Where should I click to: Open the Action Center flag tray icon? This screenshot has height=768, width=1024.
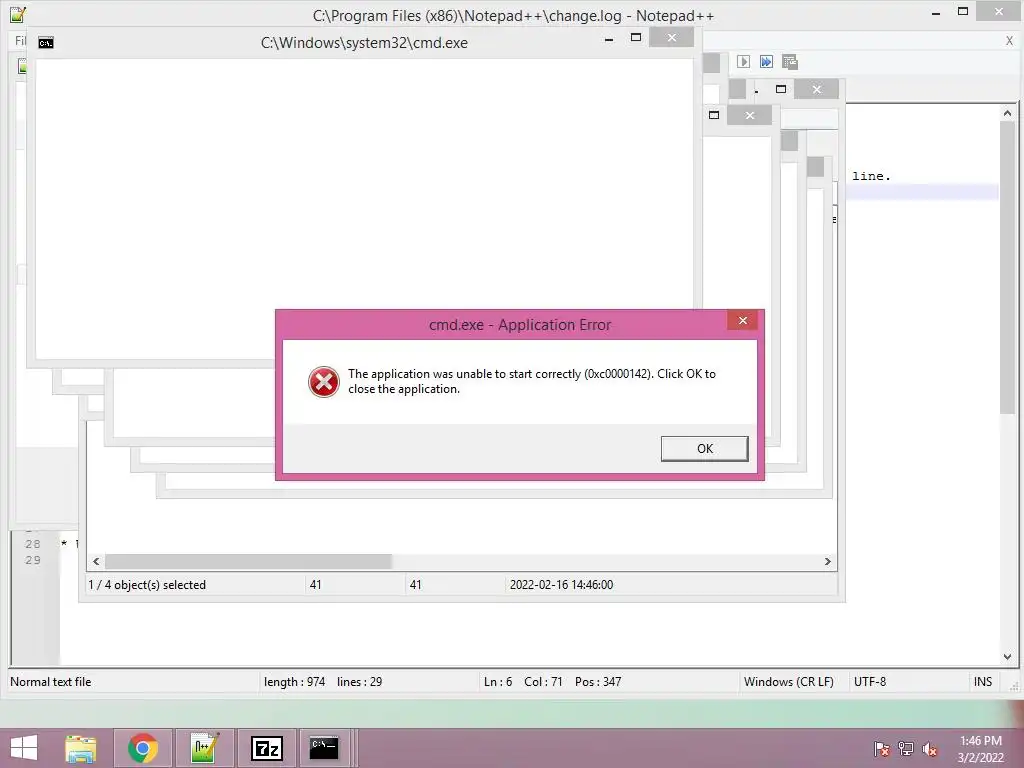tap(882, 749)
